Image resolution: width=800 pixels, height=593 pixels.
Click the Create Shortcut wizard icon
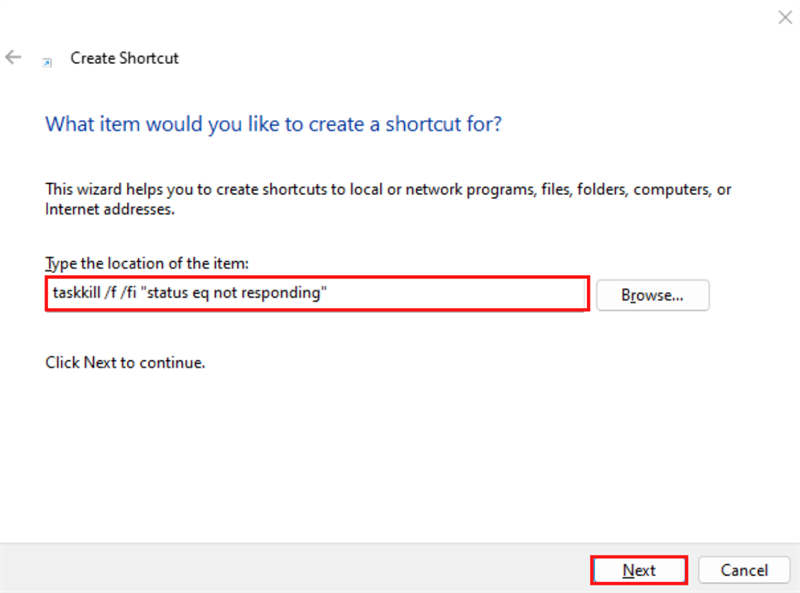click(46, 61)
